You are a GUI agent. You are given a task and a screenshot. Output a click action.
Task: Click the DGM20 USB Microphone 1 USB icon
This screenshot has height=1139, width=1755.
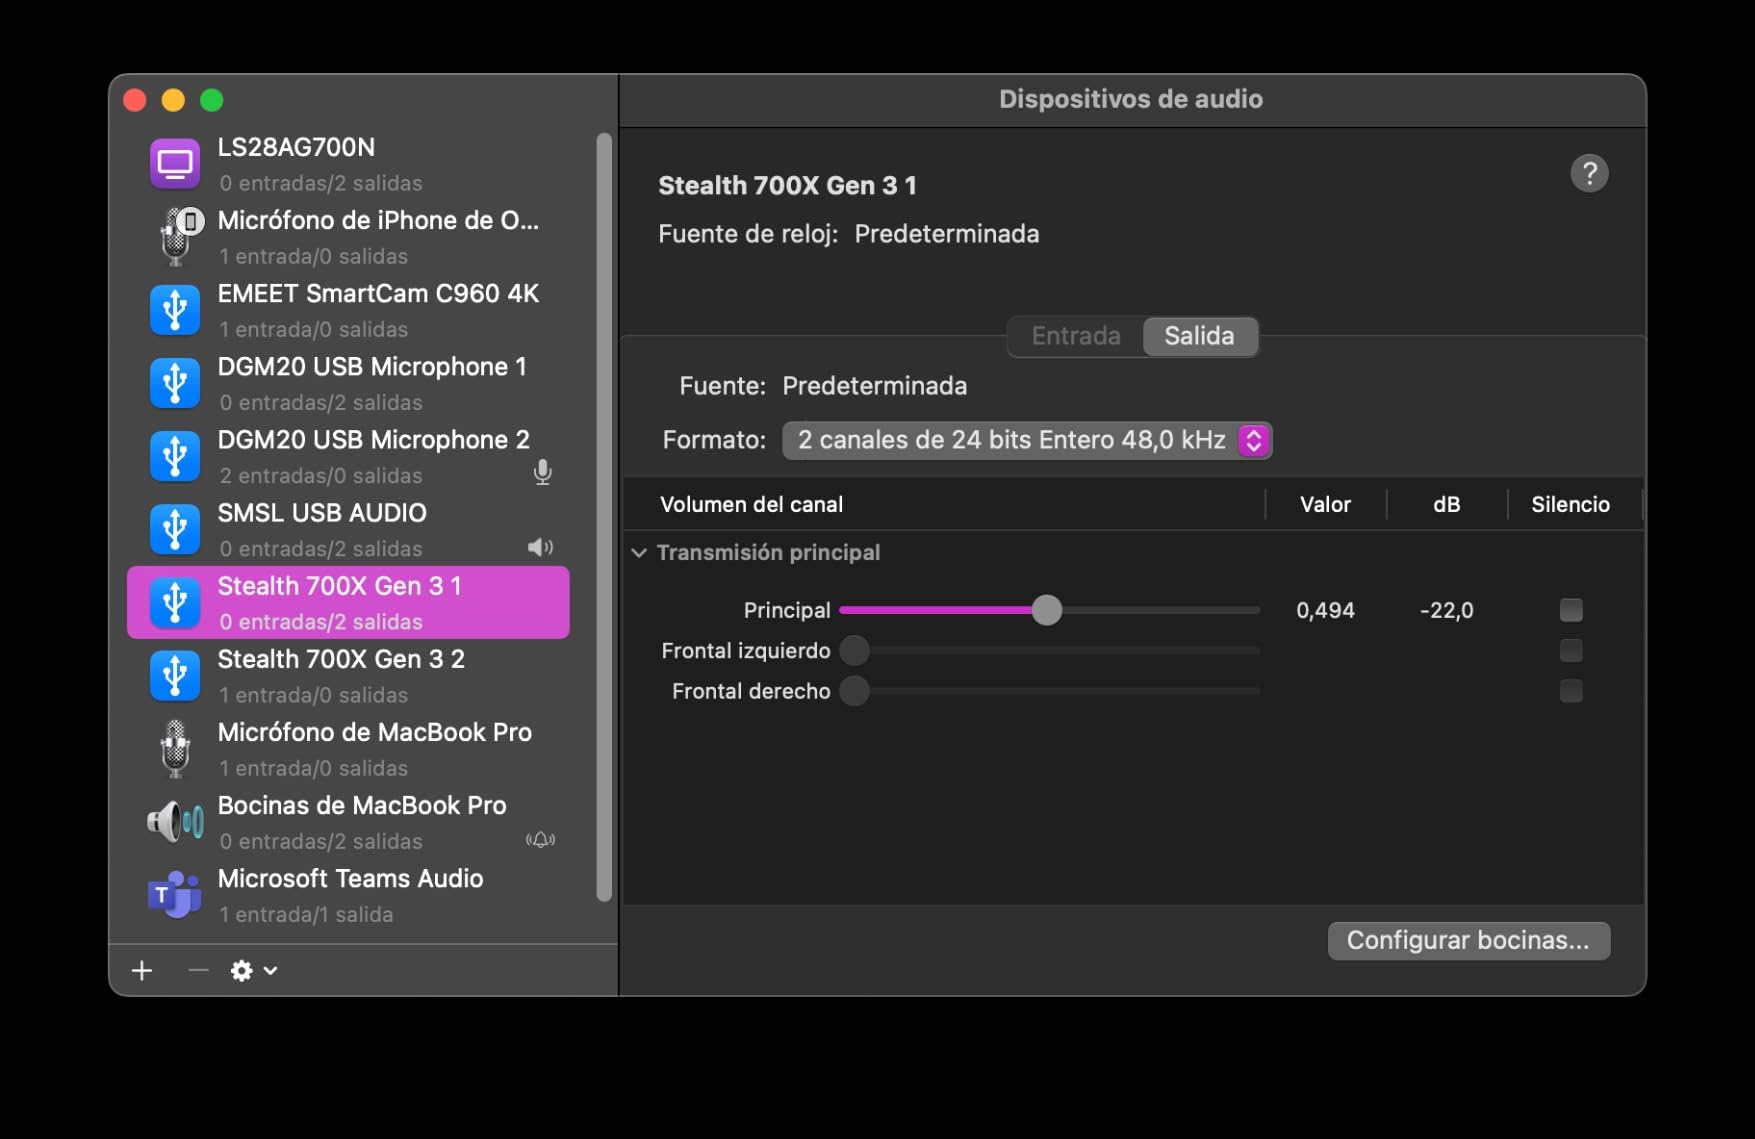point(175,383)
